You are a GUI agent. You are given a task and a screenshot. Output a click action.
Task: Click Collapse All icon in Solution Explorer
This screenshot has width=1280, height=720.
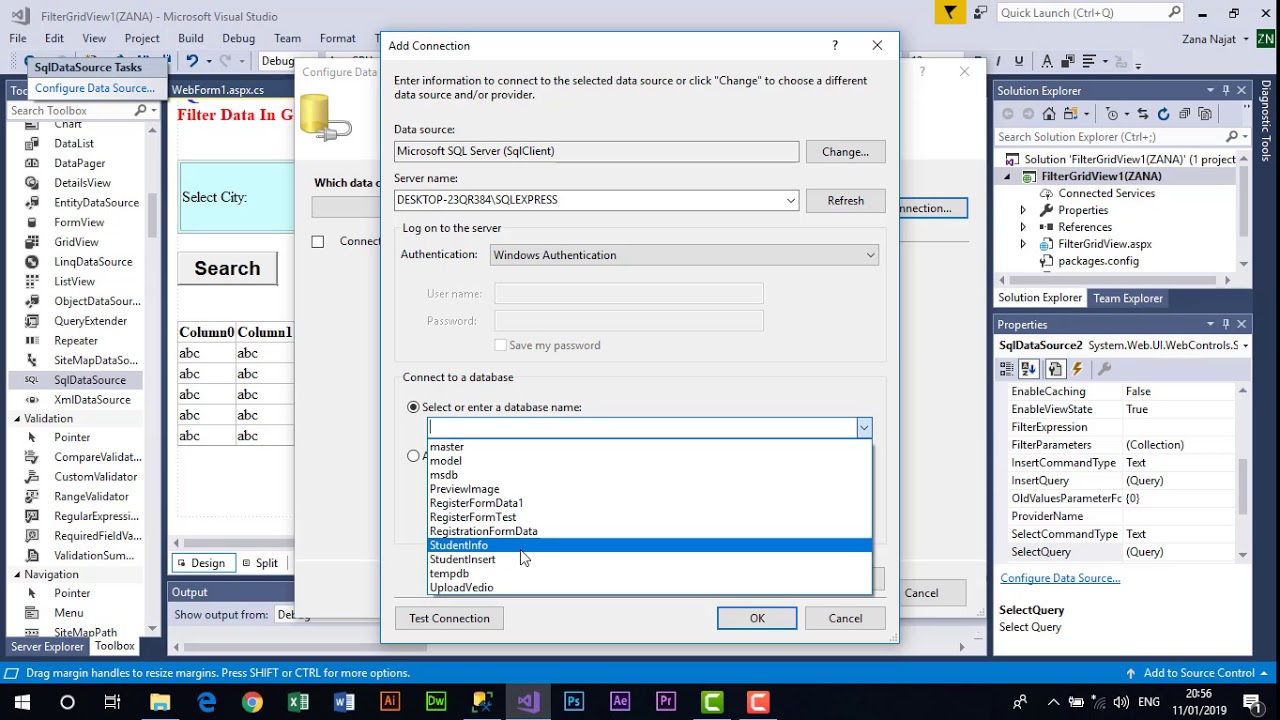[1185, 114]
